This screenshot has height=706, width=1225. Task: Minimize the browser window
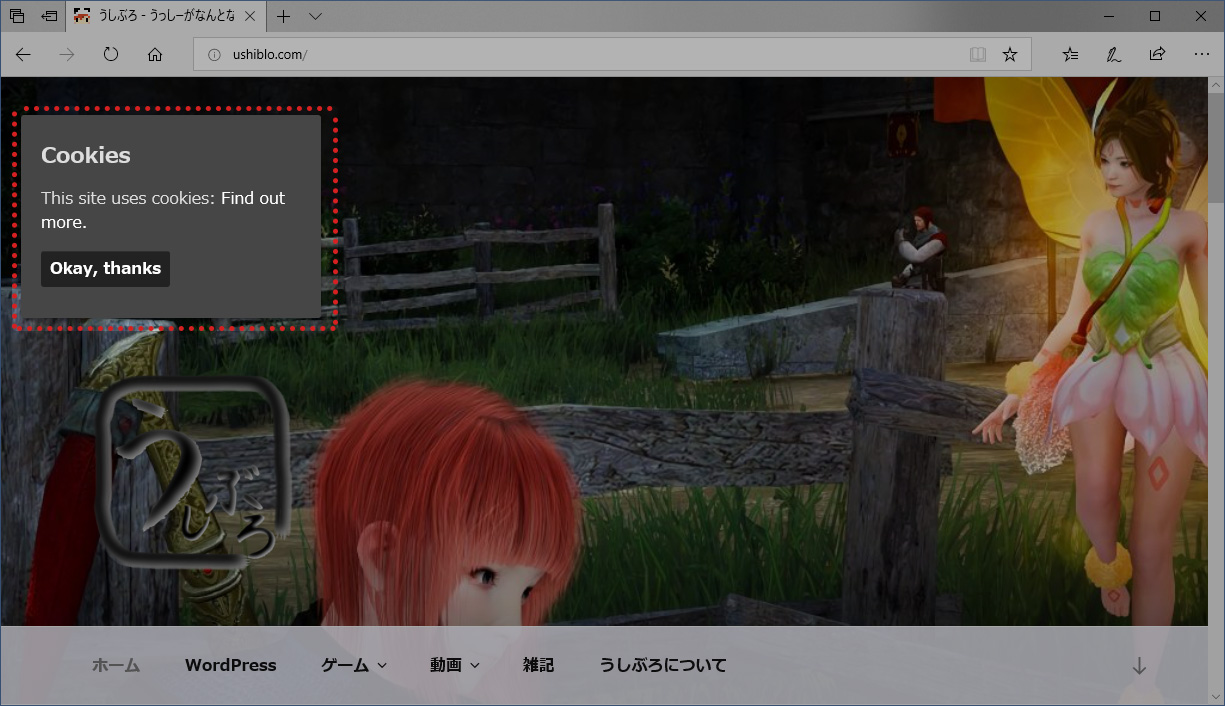pyautogui.click(x=1109, y=16)
